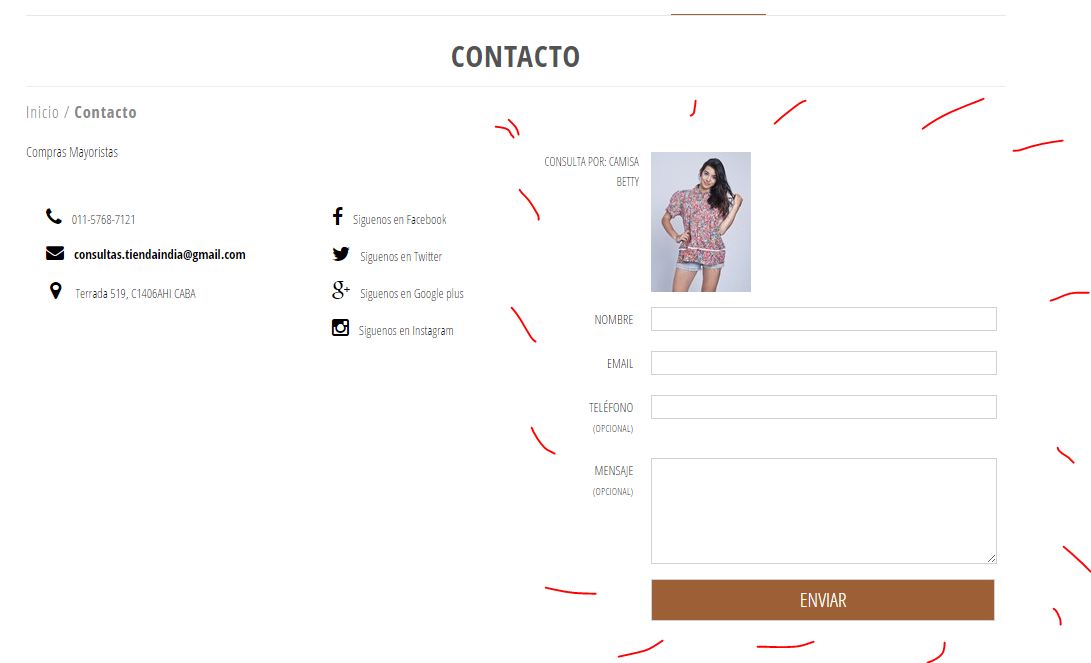
Task: Click the consultas.tiendaindia@gmail.com email link
Action: 159,255
